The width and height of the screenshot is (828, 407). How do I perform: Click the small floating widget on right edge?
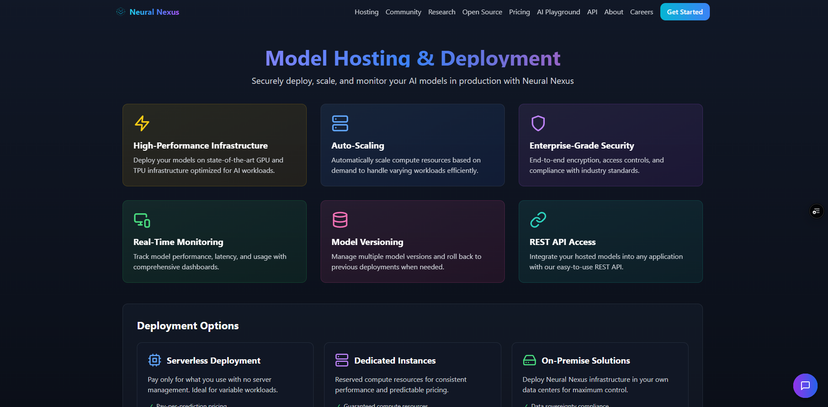click(816, 211)
